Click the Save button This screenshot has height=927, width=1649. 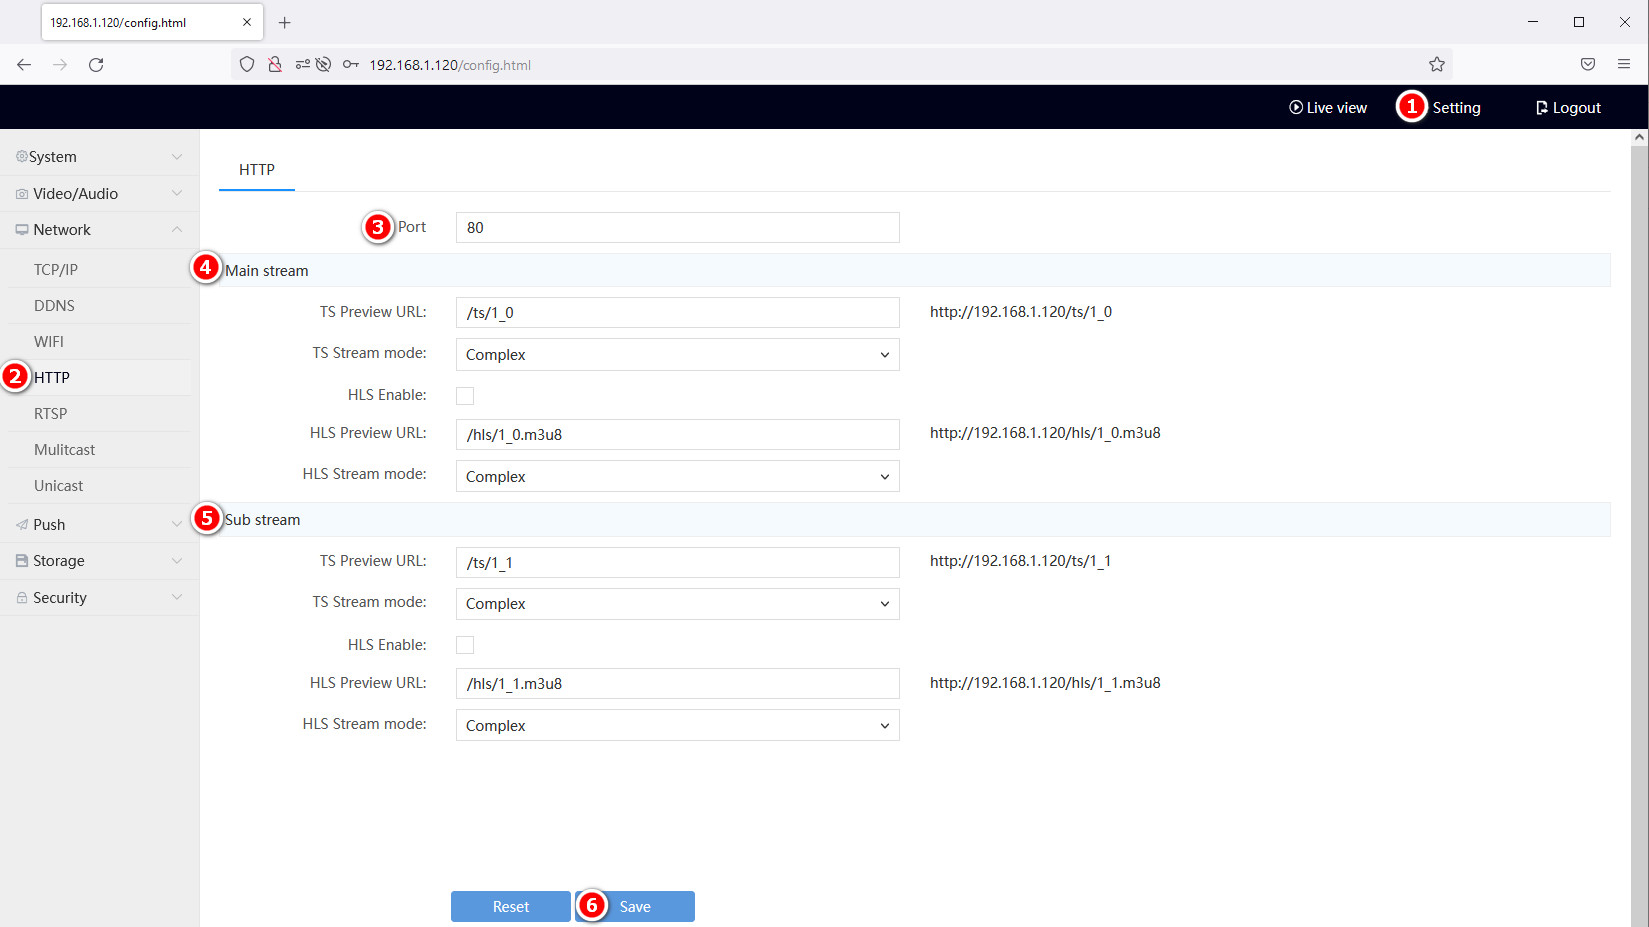[x=635, y=906]
